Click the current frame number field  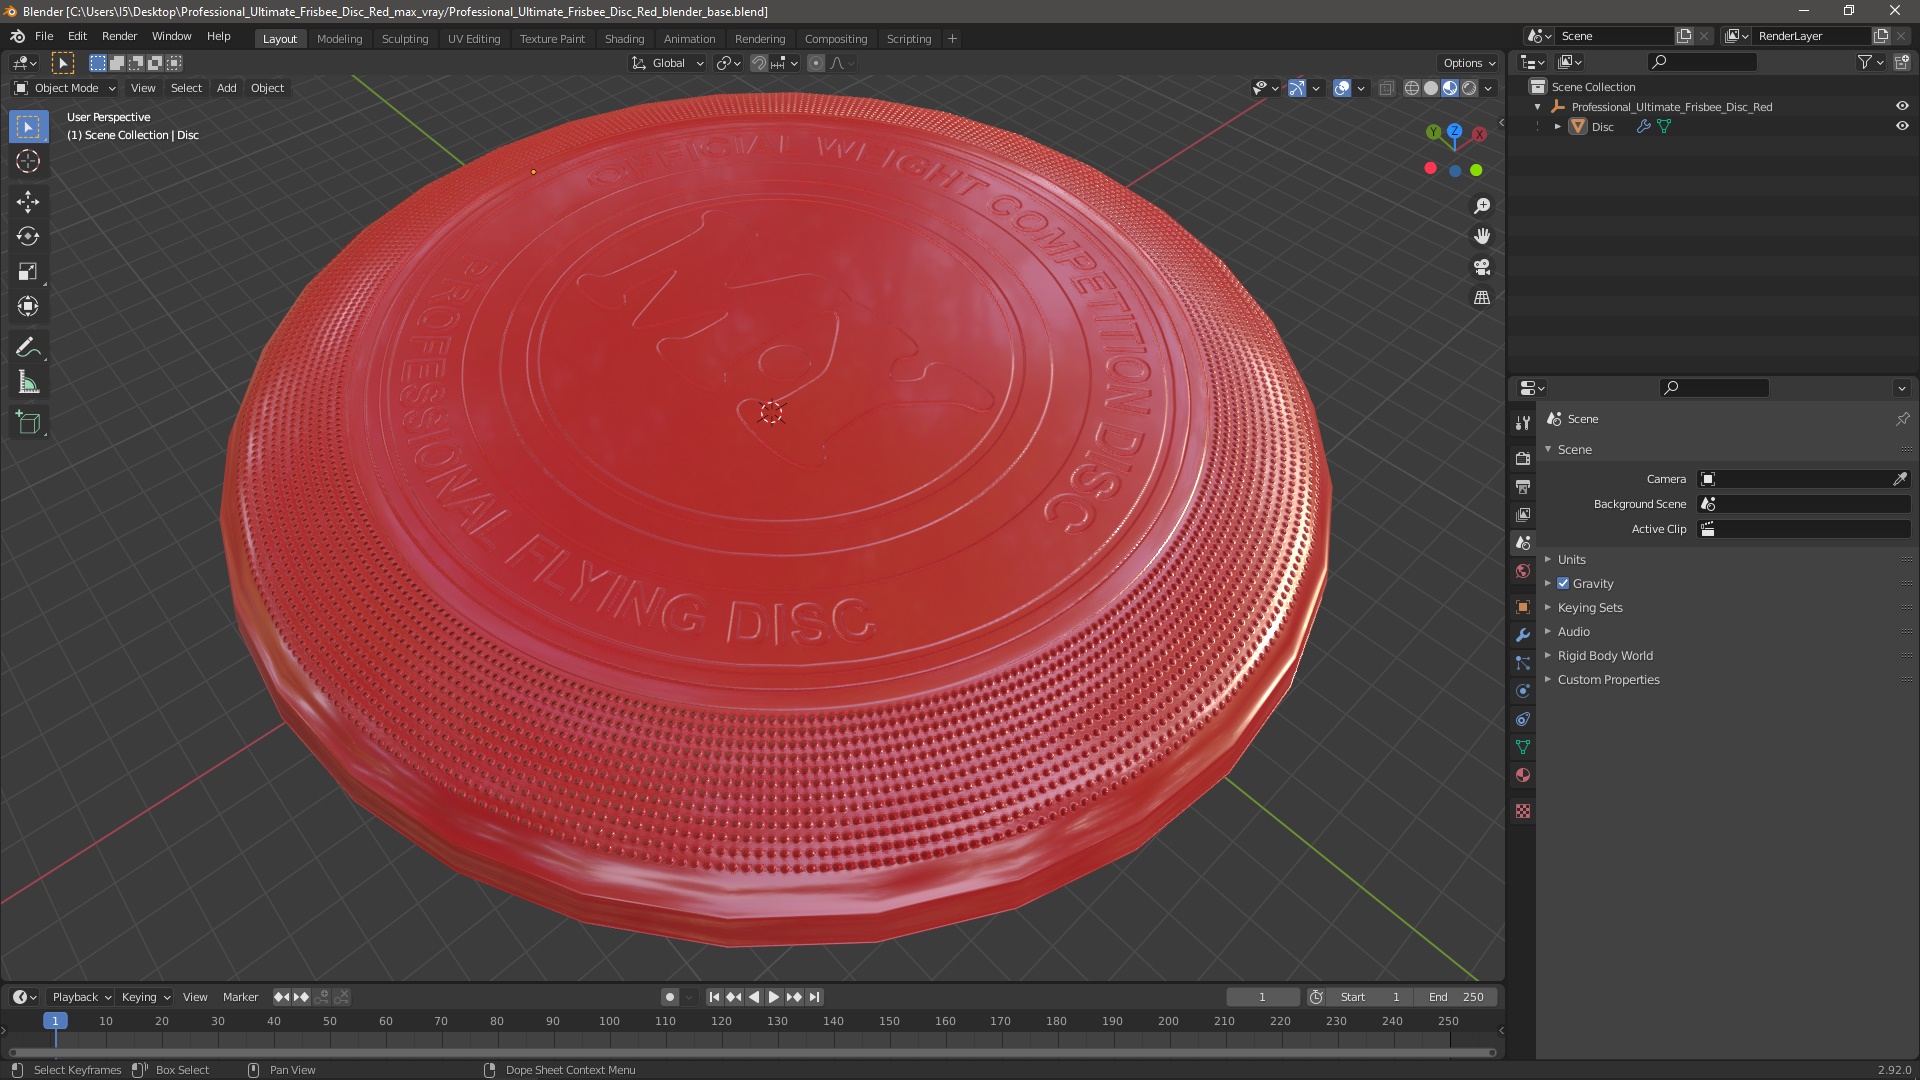pyautogui.click(x=1262, y=997)
